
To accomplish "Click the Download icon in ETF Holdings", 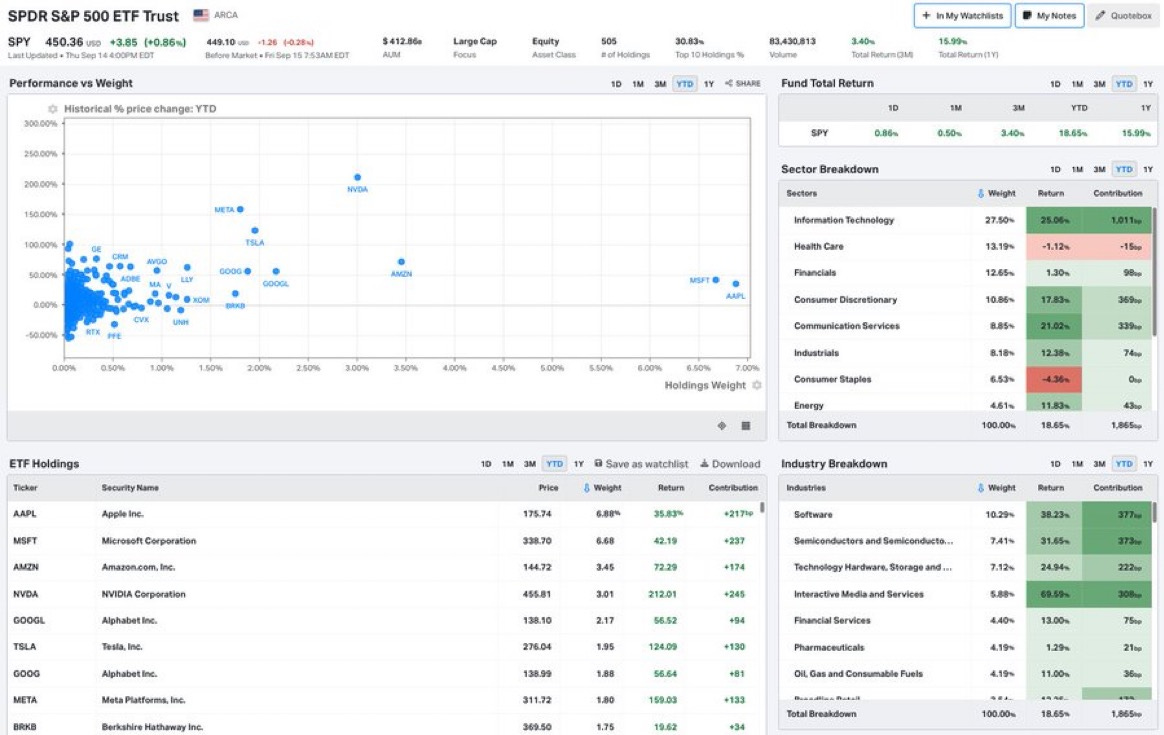I will coord(704,463).
